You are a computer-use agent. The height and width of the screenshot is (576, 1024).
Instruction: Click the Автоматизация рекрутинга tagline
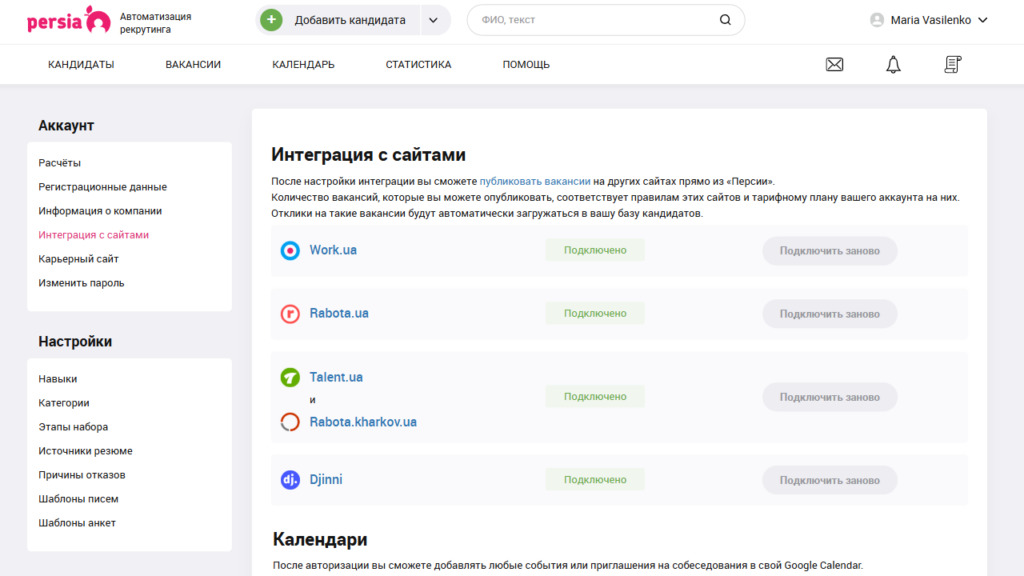click(x=155, y=23)
